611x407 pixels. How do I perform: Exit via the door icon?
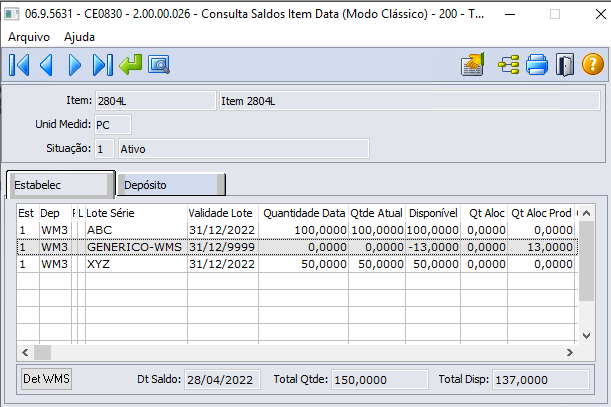click(565, 65)
